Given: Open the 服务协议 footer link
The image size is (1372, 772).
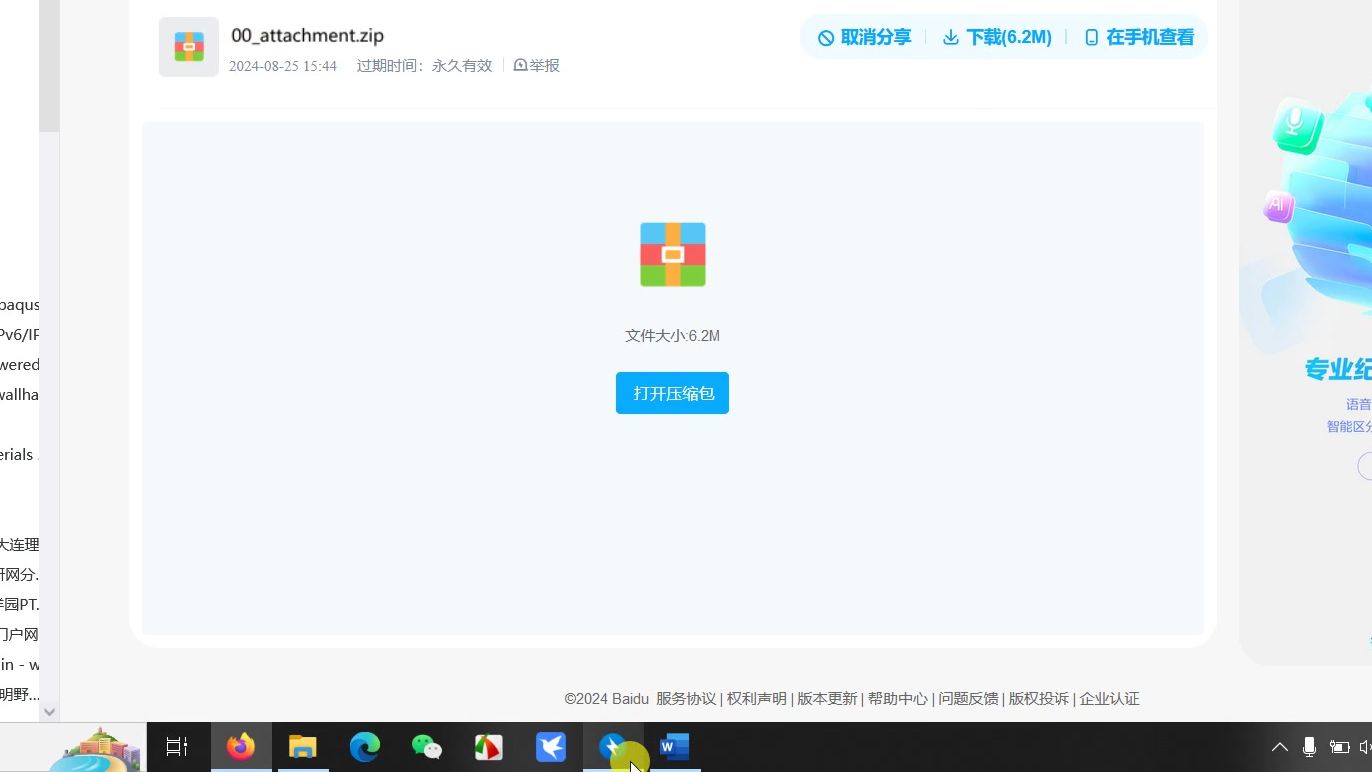Looking at the screenshot, I should pyautogui.click(x=686, y=699).
